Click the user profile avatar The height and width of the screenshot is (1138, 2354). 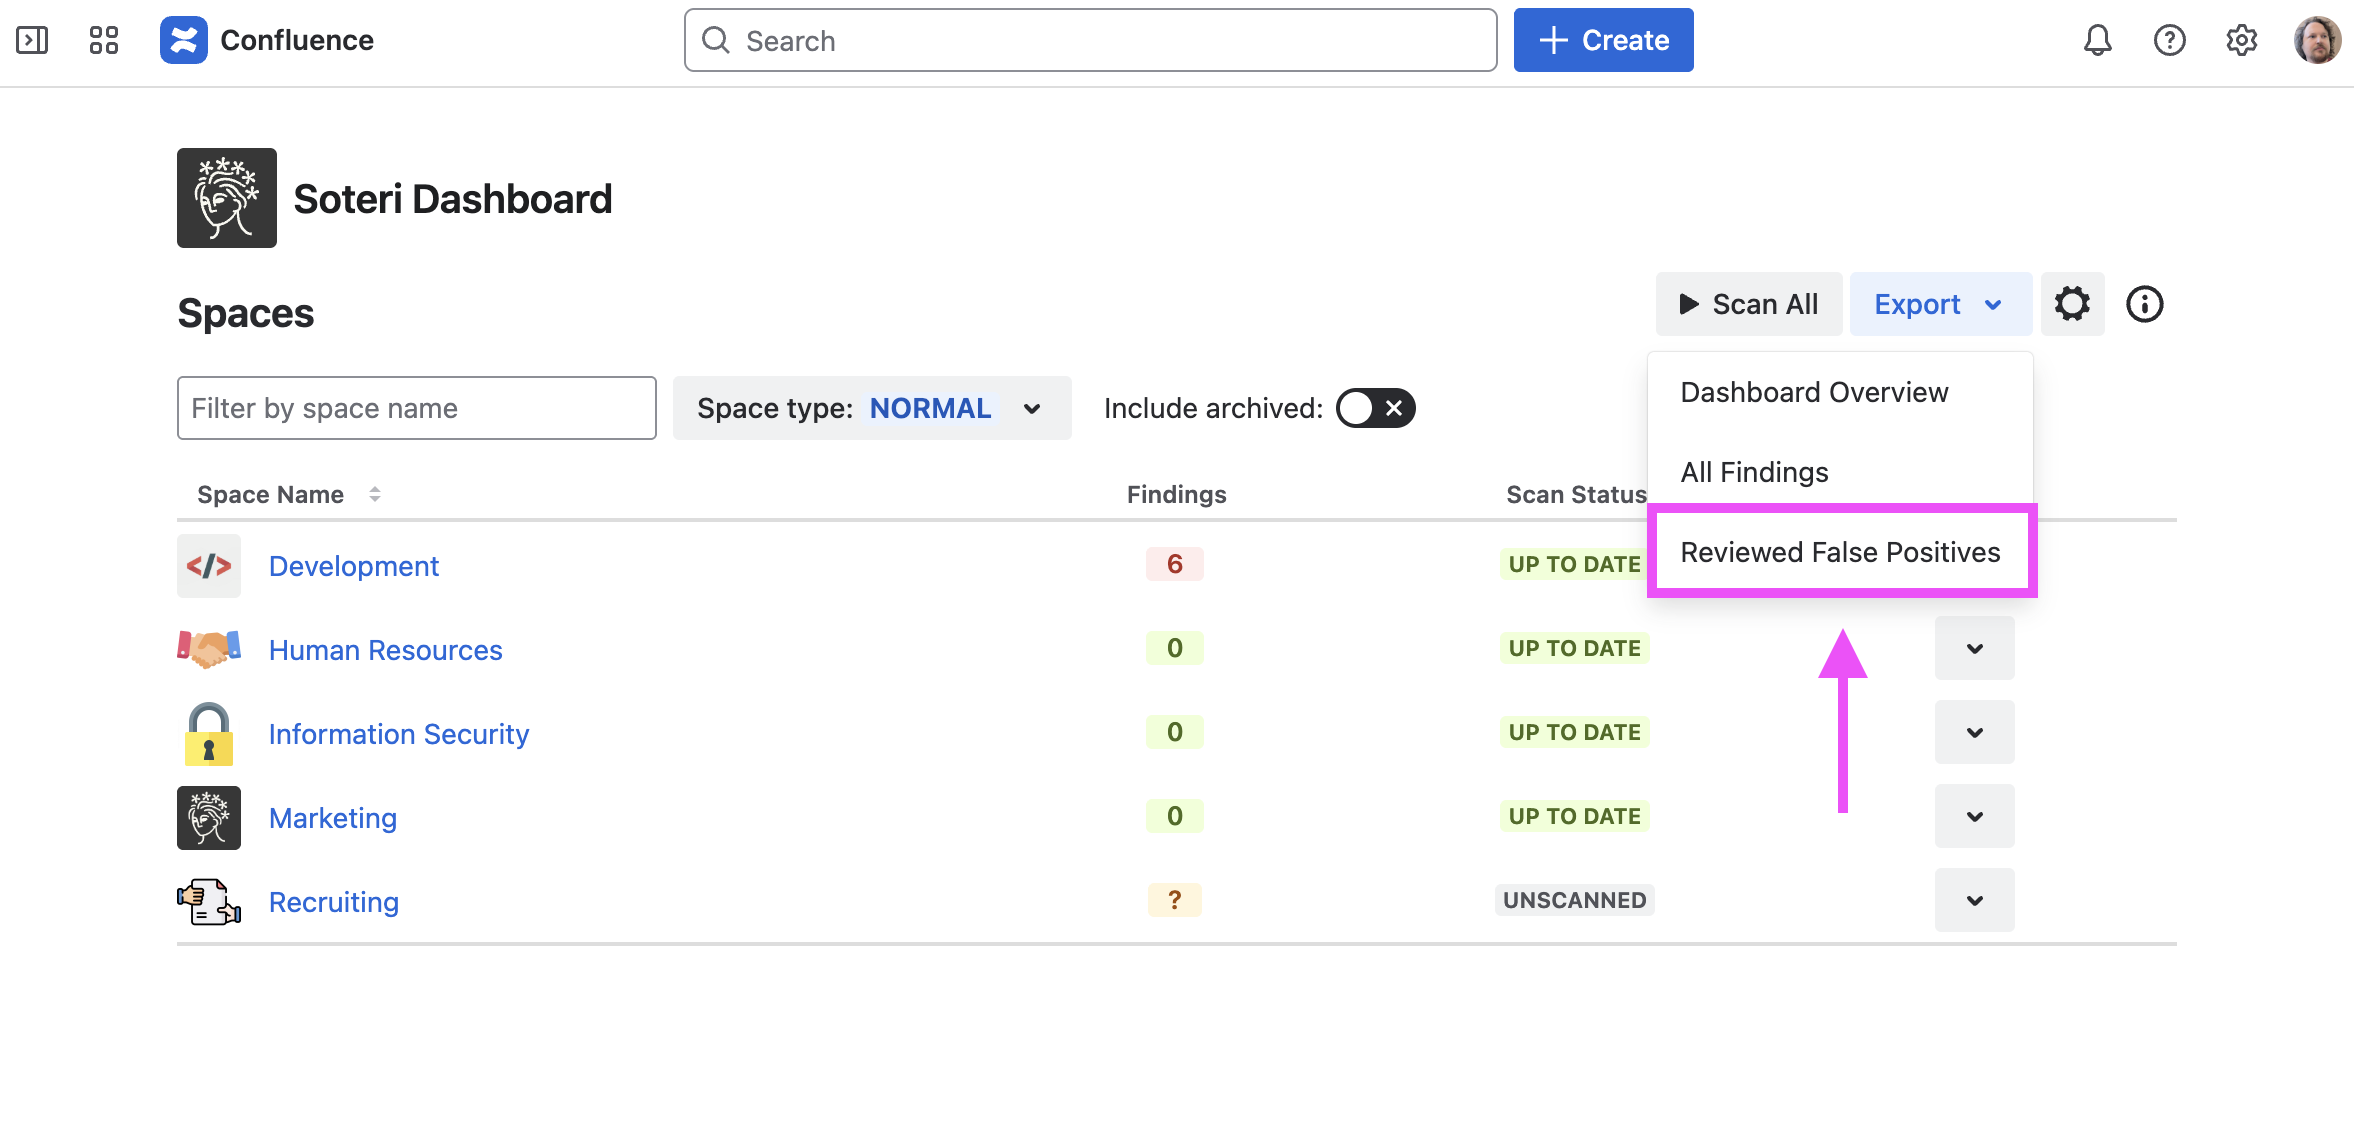(2316, 40)
